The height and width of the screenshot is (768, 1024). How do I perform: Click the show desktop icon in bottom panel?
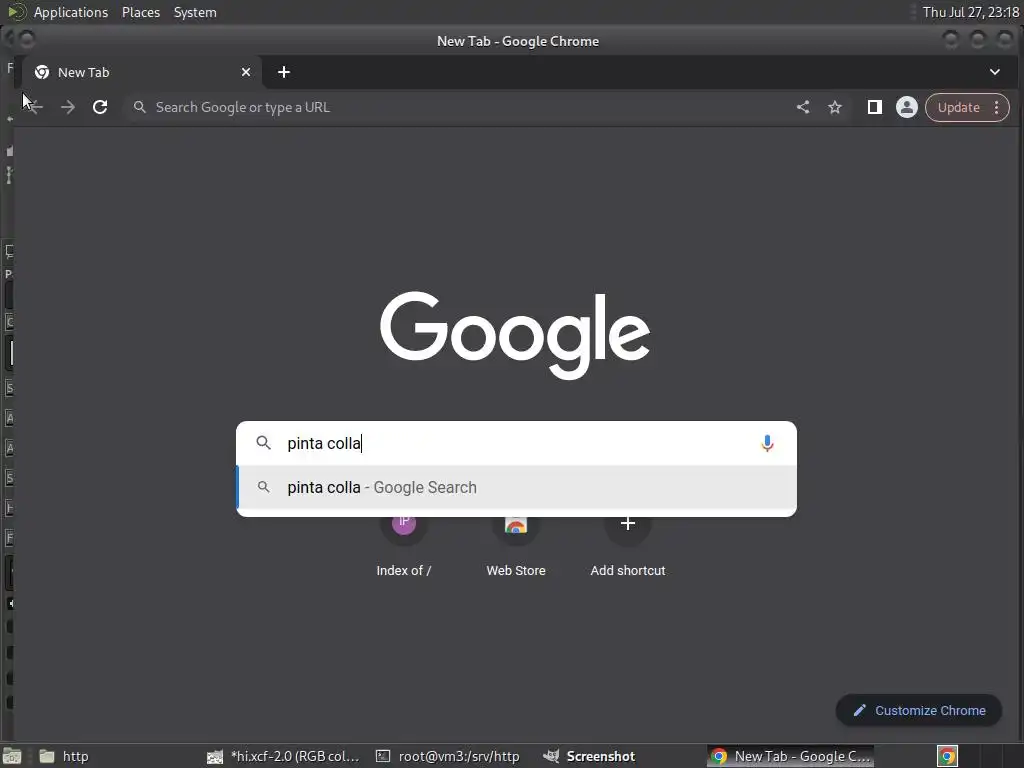pos(12,756)
